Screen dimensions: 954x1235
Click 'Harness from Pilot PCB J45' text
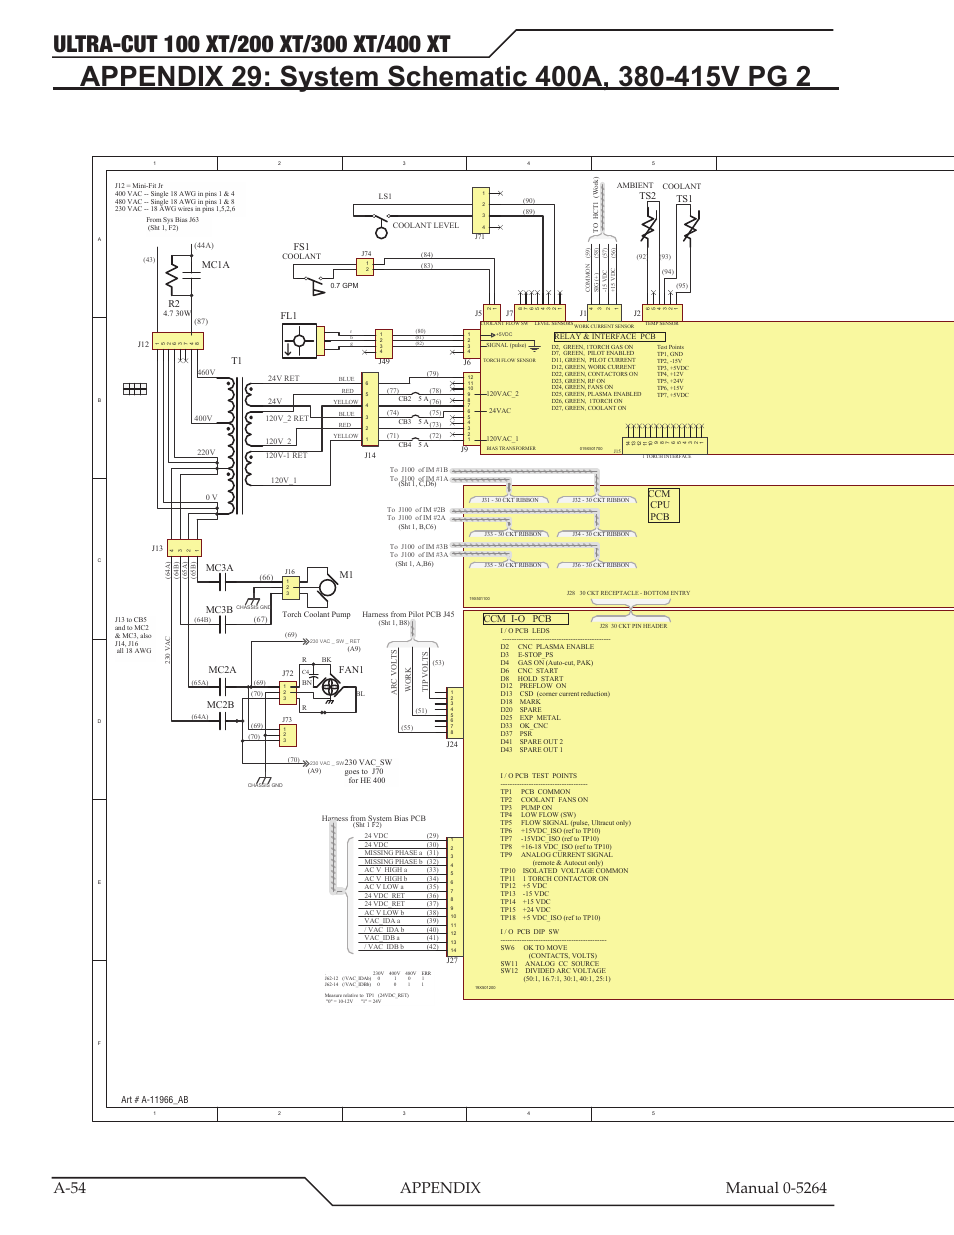pos(408,614)
